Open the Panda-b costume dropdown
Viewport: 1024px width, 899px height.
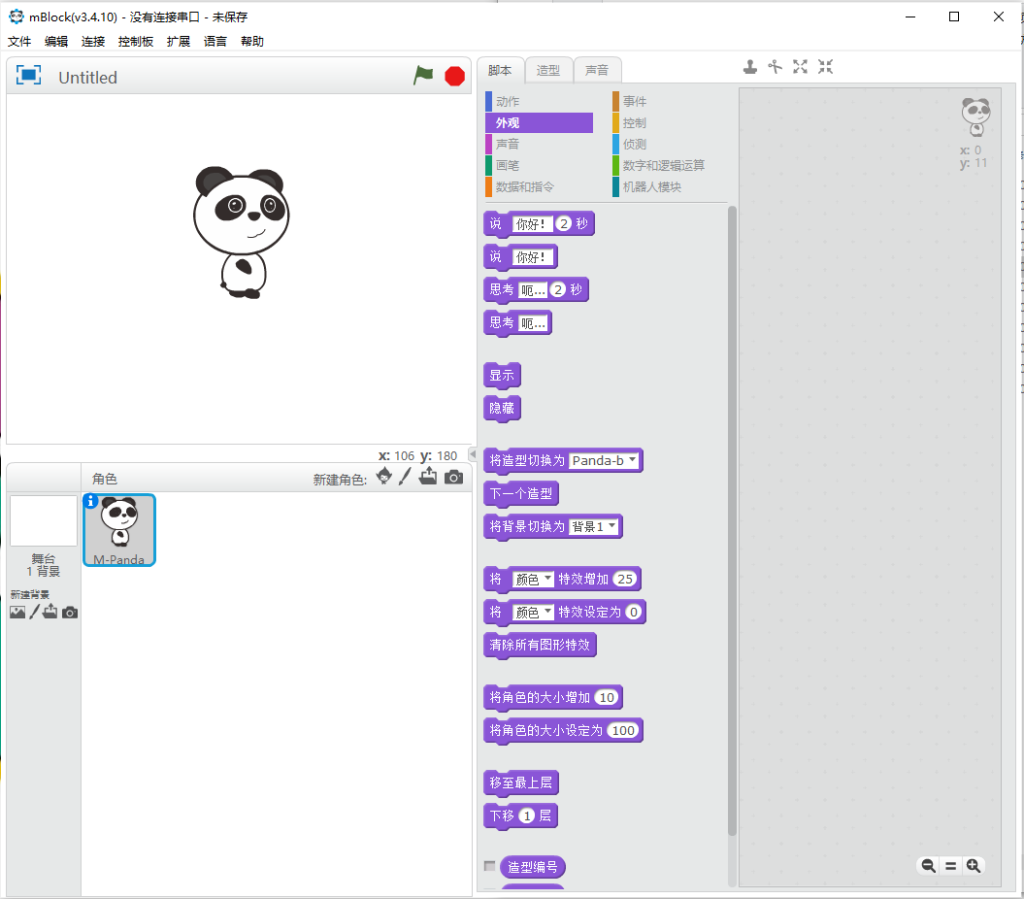(x=605, y=461)
